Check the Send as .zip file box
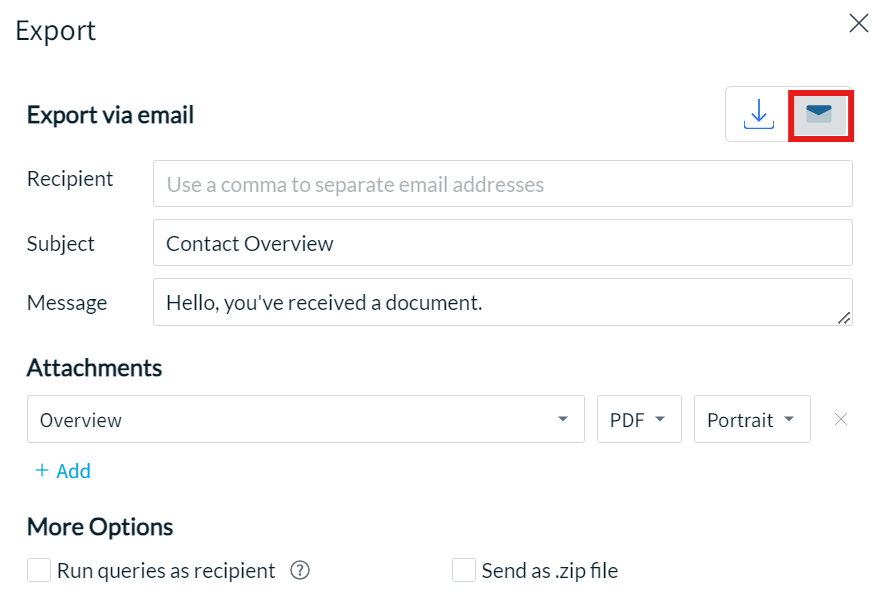The width and height of the screenshot is (880, 610). pos(464,570)
